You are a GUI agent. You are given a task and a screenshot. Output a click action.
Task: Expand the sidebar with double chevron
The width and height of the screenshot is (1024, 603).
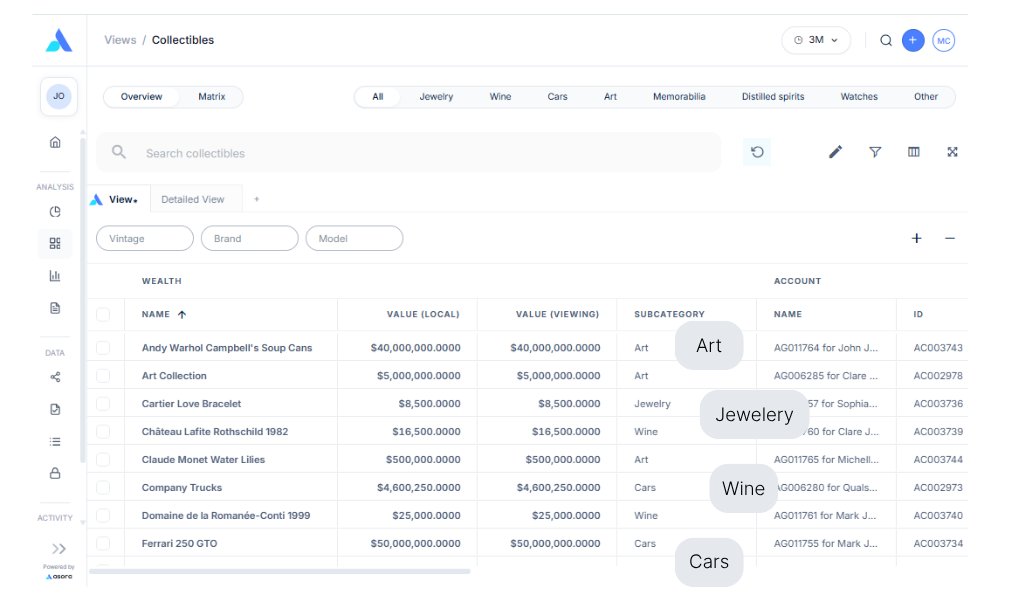59,548
